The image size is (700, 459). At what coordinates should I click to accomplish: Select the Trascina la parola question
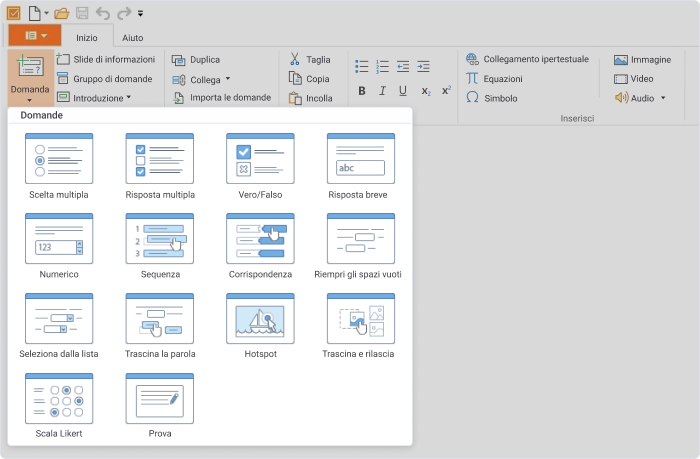click(160, 326)
